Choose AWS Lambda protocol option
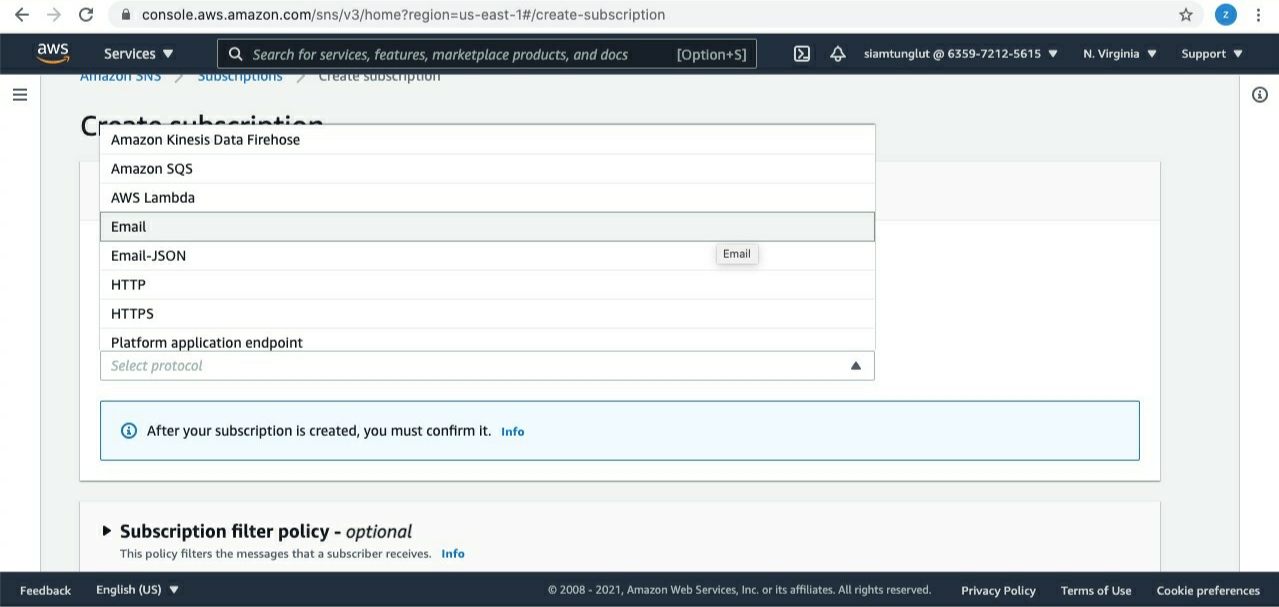The height and width of the screenshot is (607, 1279). pyautogui.click(x=488, y=198)
